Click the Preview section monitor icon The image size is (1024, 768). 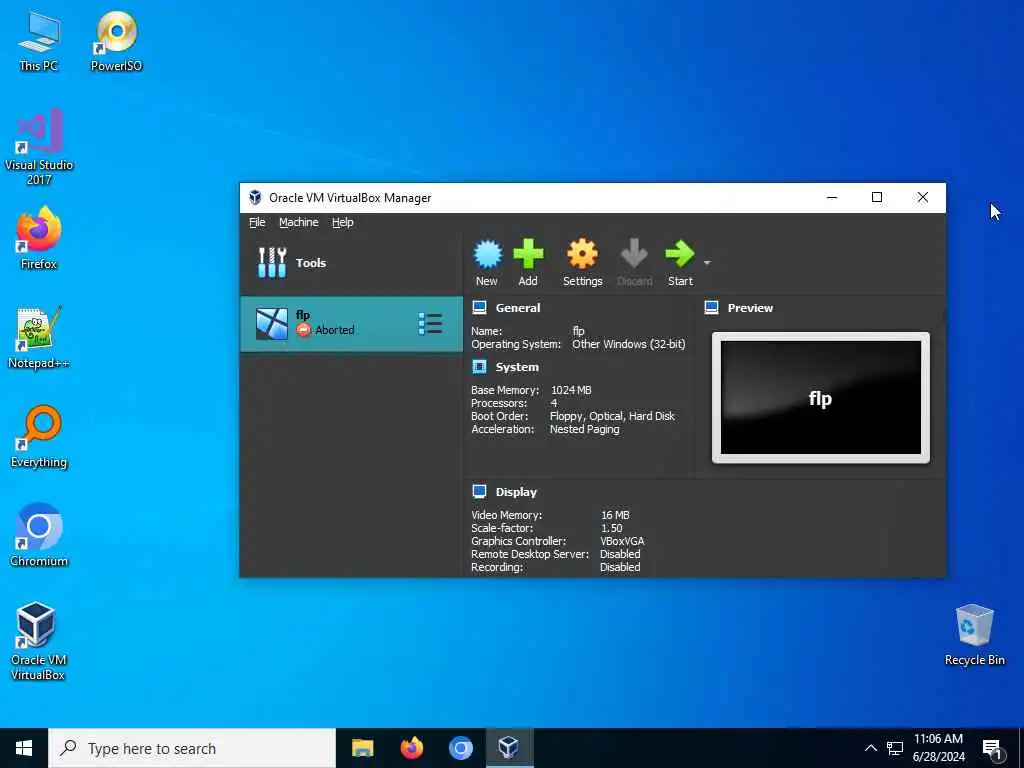(x=712, y=308)
